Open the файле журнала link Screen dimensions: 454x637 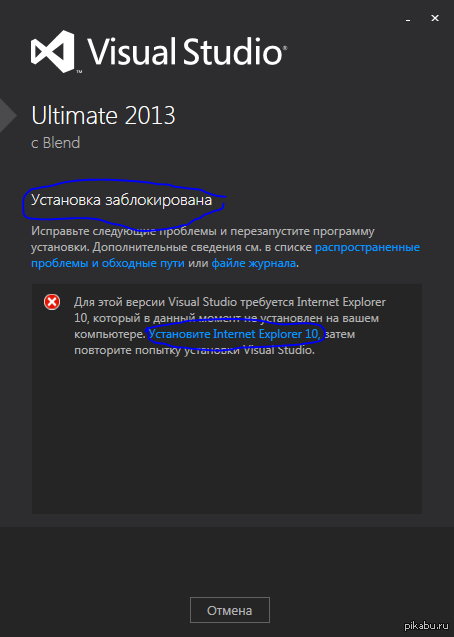[253, 263]
